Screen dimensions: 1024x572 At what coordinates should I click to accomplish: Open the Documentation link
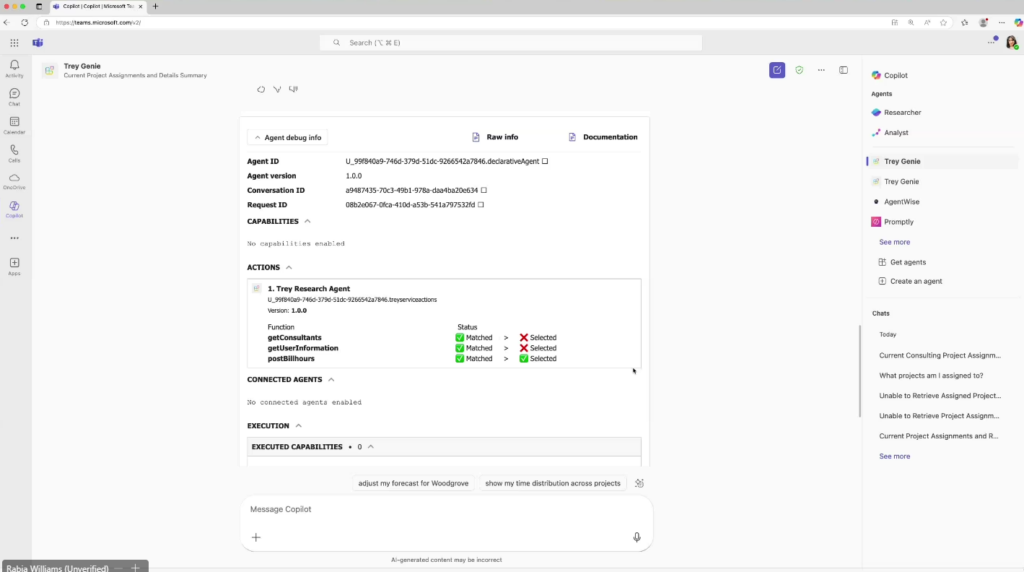click(603, 137)
